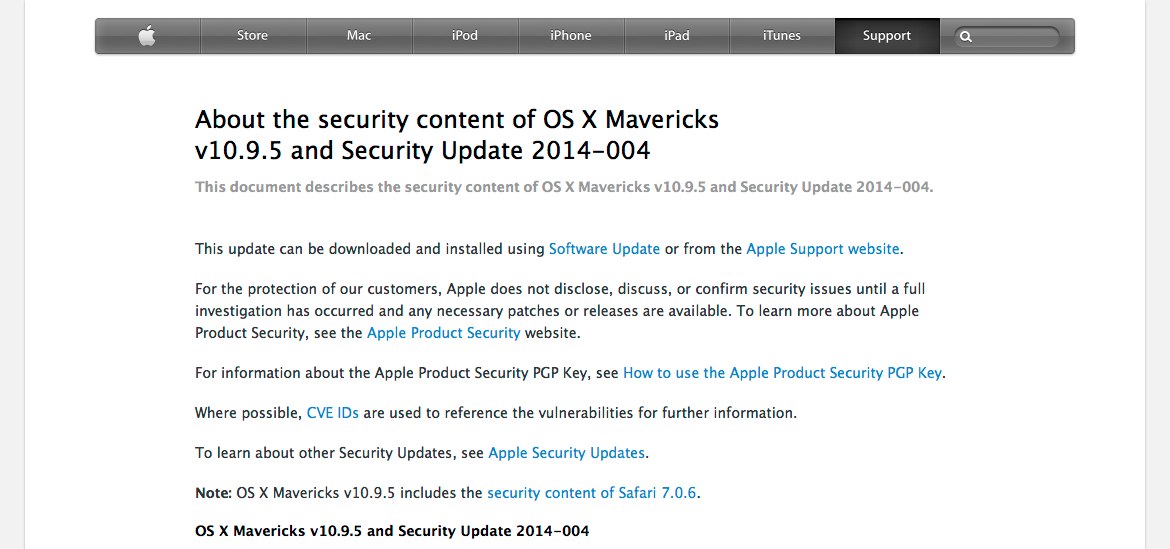Viewport: 1170px width, 549px height.
Task: Focus the search input field
Action: 1015,37
